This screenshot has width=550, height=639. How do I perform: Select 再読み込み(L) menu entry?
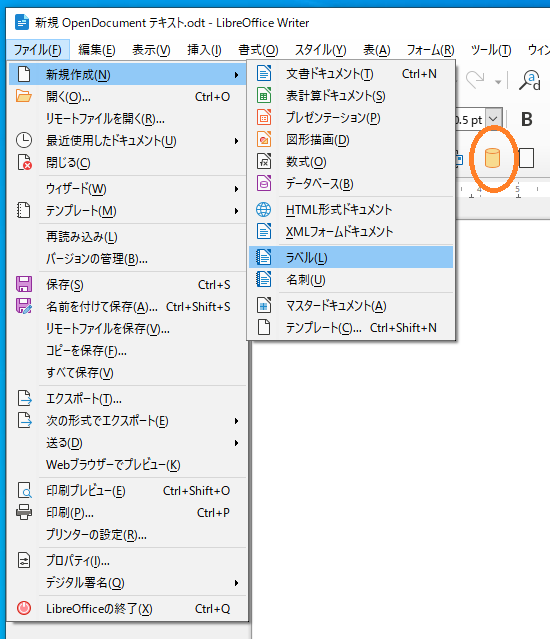[x=127, y=237]
